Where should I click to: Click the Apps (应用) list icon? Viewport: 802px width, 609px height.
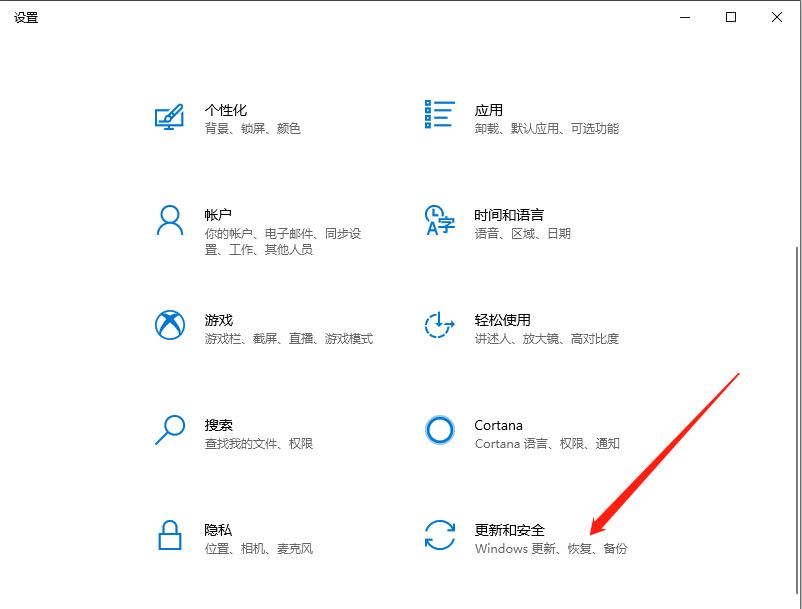[440, 115]
